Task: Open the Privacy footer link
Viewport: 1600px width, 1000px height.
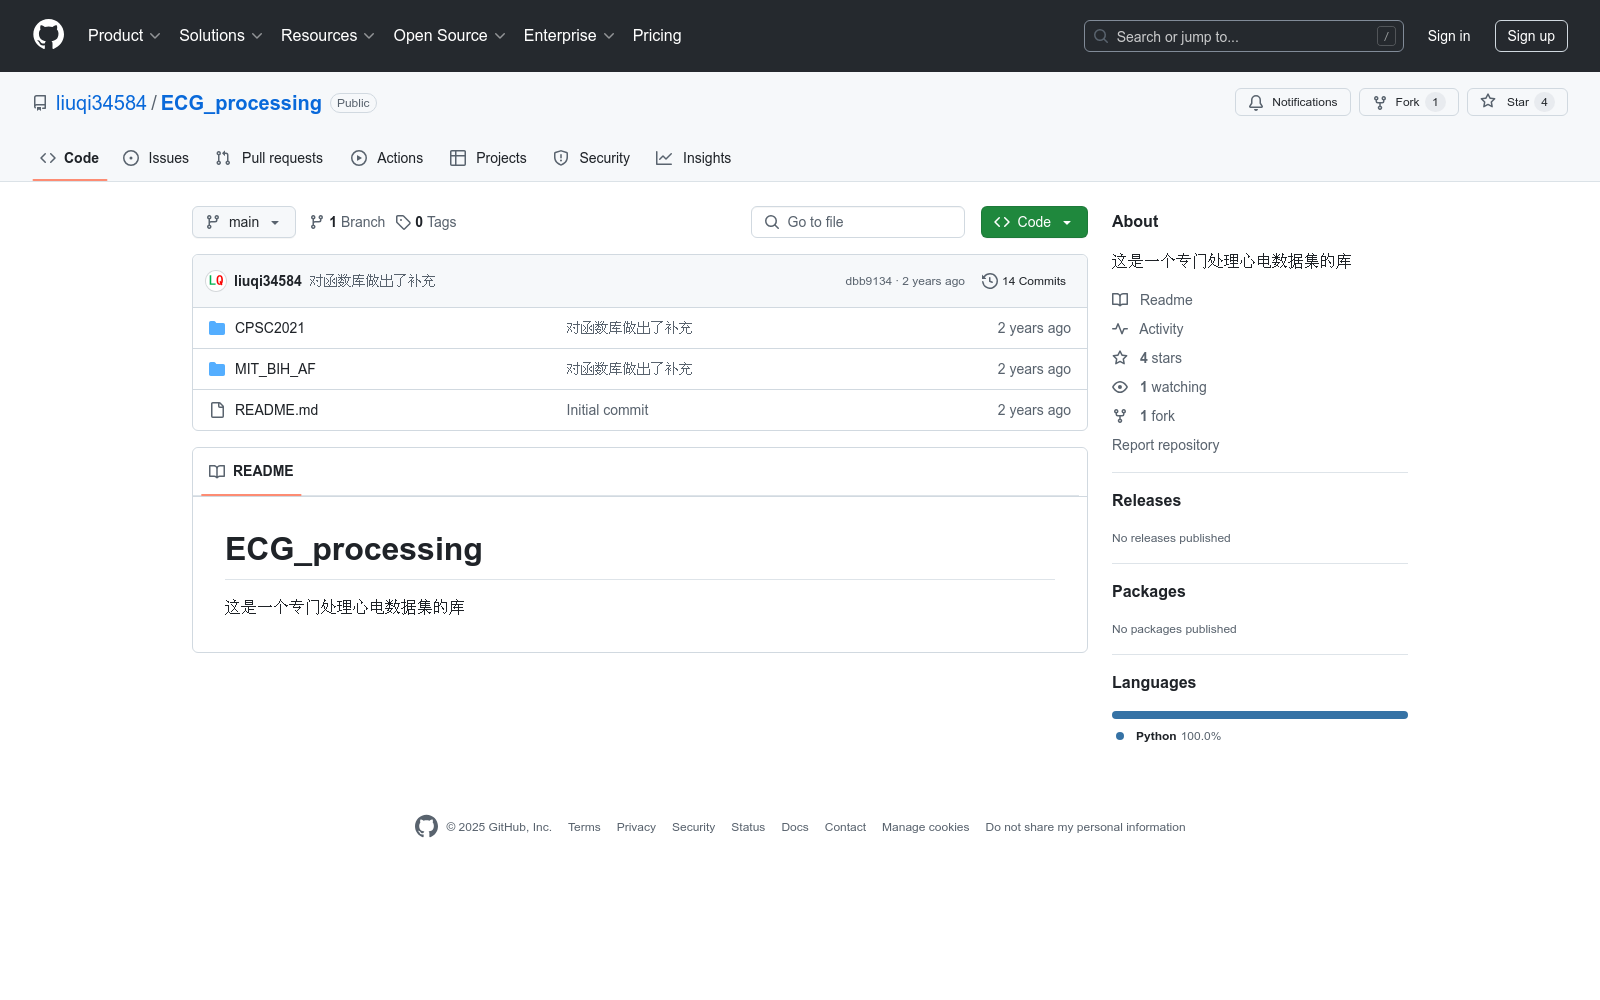Action: click(636, 827)
